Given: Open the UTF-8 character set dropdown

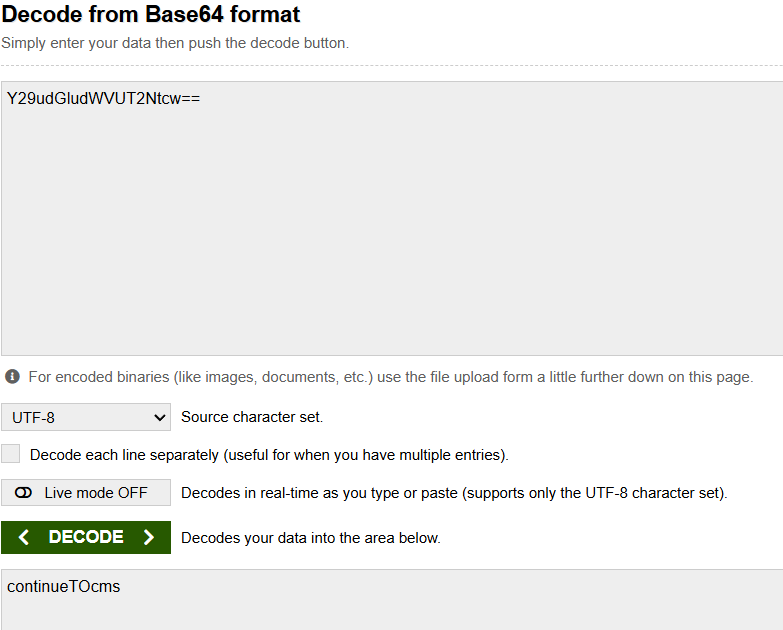Looking at the screenshot, I should pyautogui.click(x=86, y=417).
